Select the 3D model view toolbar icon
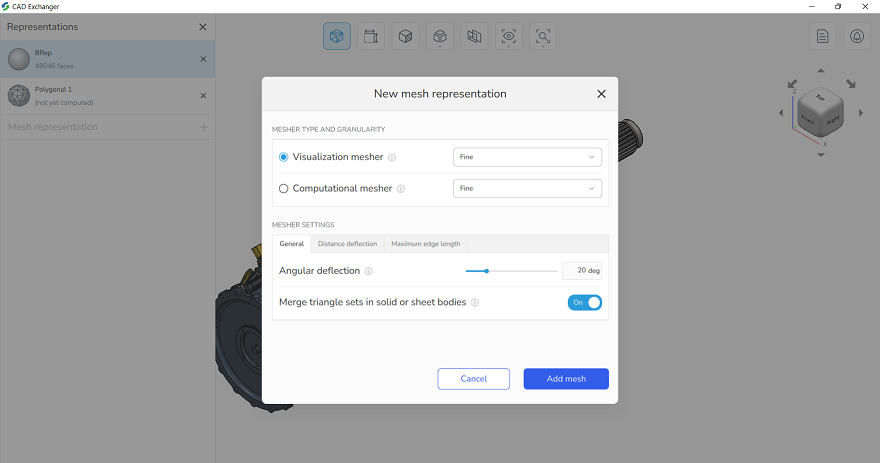This screenshot has width=880, height=463. pos(337,36)
